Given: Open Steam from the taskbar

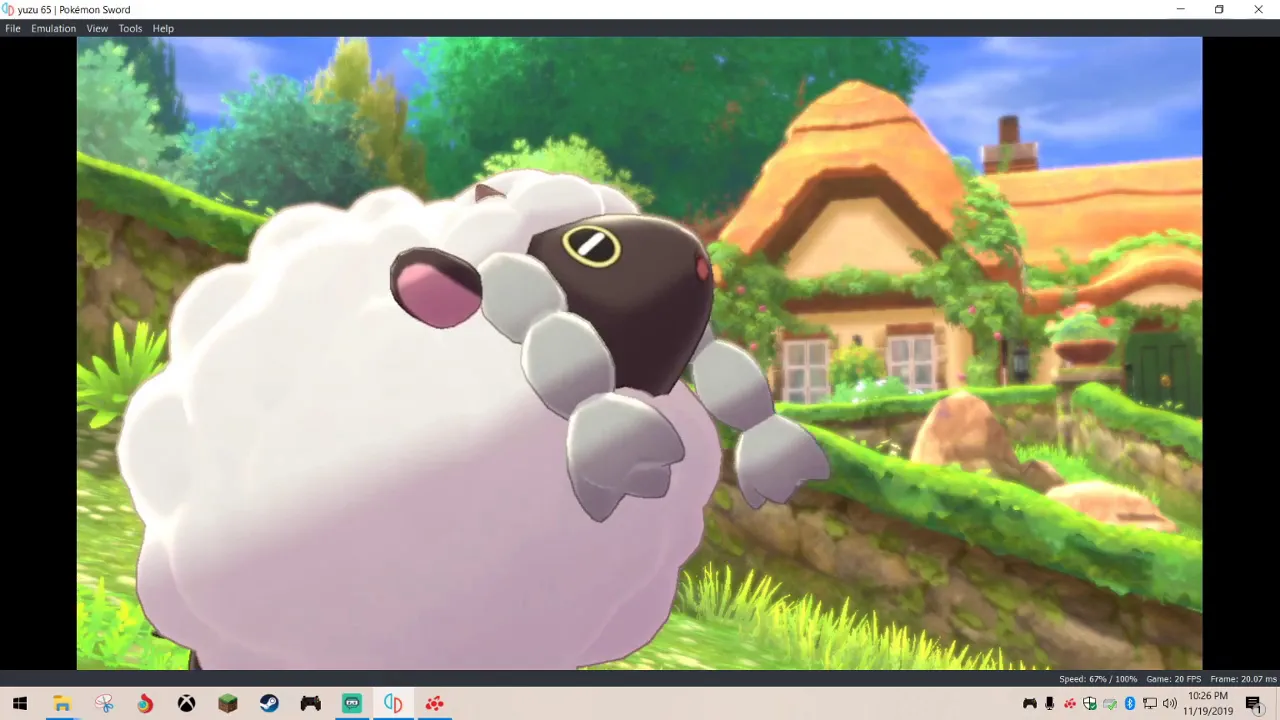Looking at the screenshot, I should click(269, 703).
